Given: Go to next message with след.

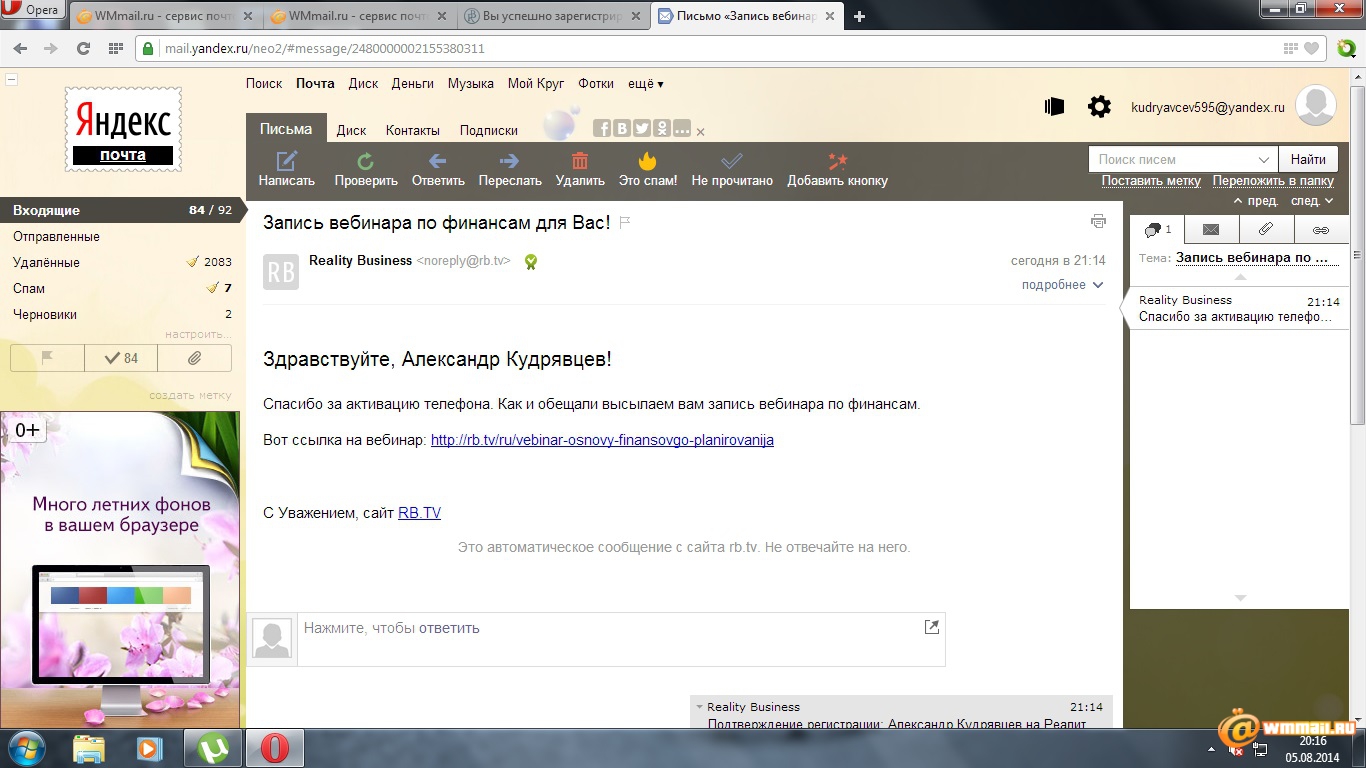Looking at the screenshot, I should 1312,201.
